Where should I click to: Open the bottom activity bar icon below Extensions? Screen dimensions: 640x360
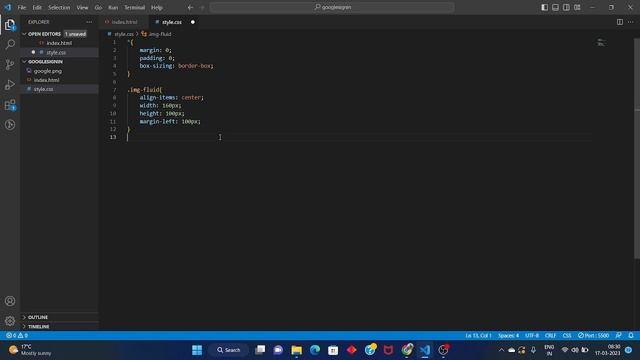tap(10, 125)
